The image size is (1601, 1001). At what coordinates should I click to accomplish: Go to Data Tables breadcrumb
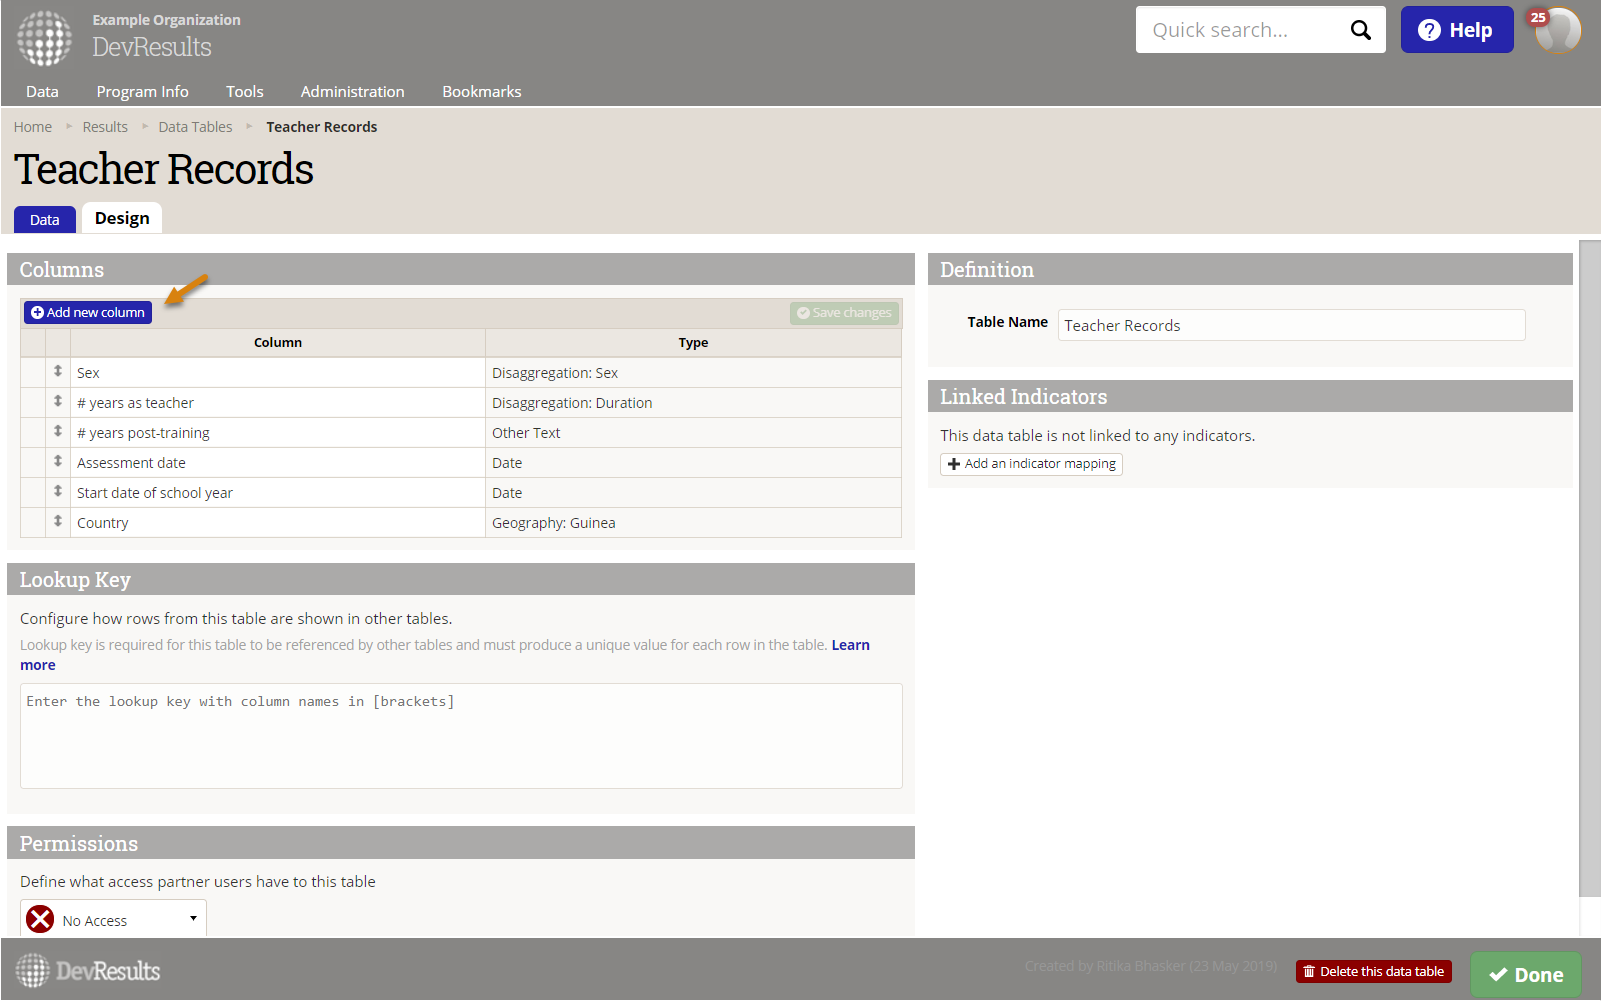(195, 127)
